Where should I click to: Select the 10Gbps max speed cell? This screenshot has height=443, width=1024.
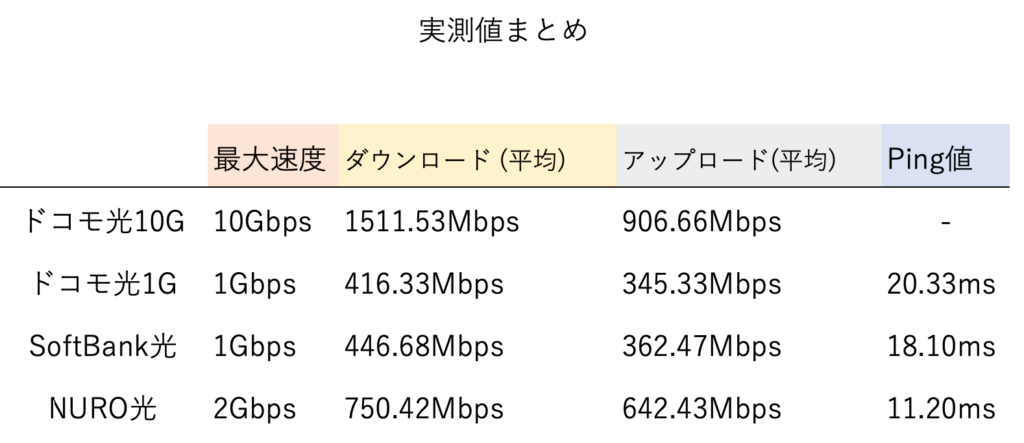pyautogui.click(x=263, y=222)
